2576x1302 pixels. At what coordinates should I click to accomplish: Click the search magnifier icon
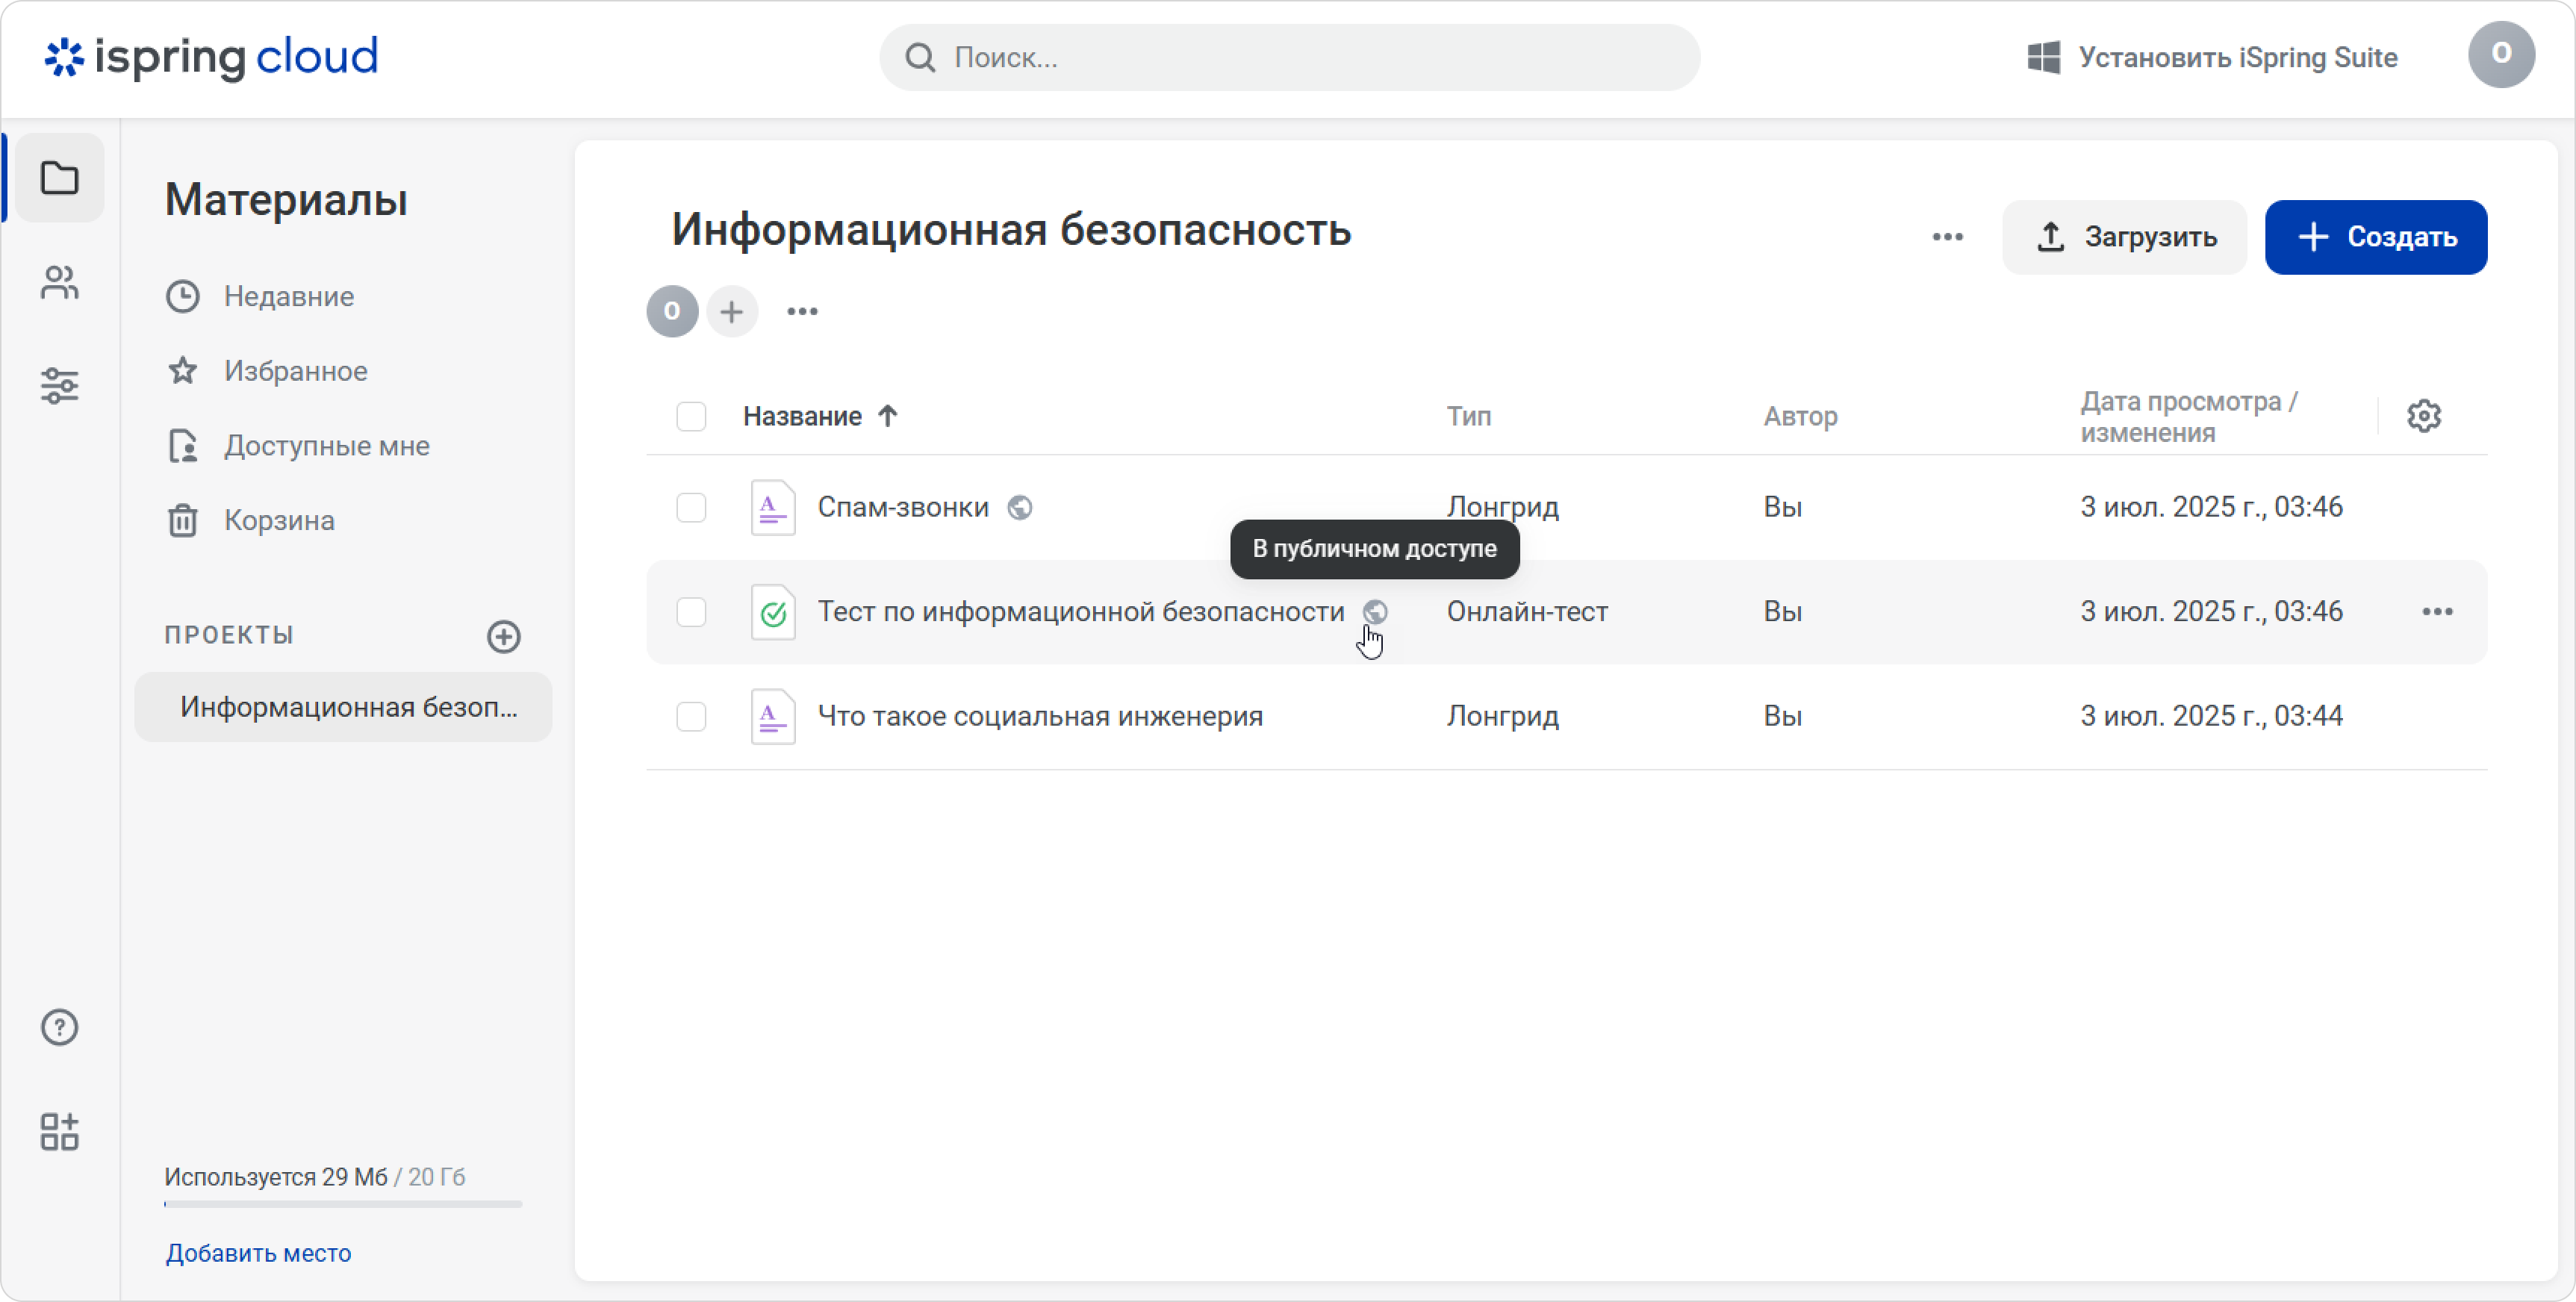[x=920, y=58]
